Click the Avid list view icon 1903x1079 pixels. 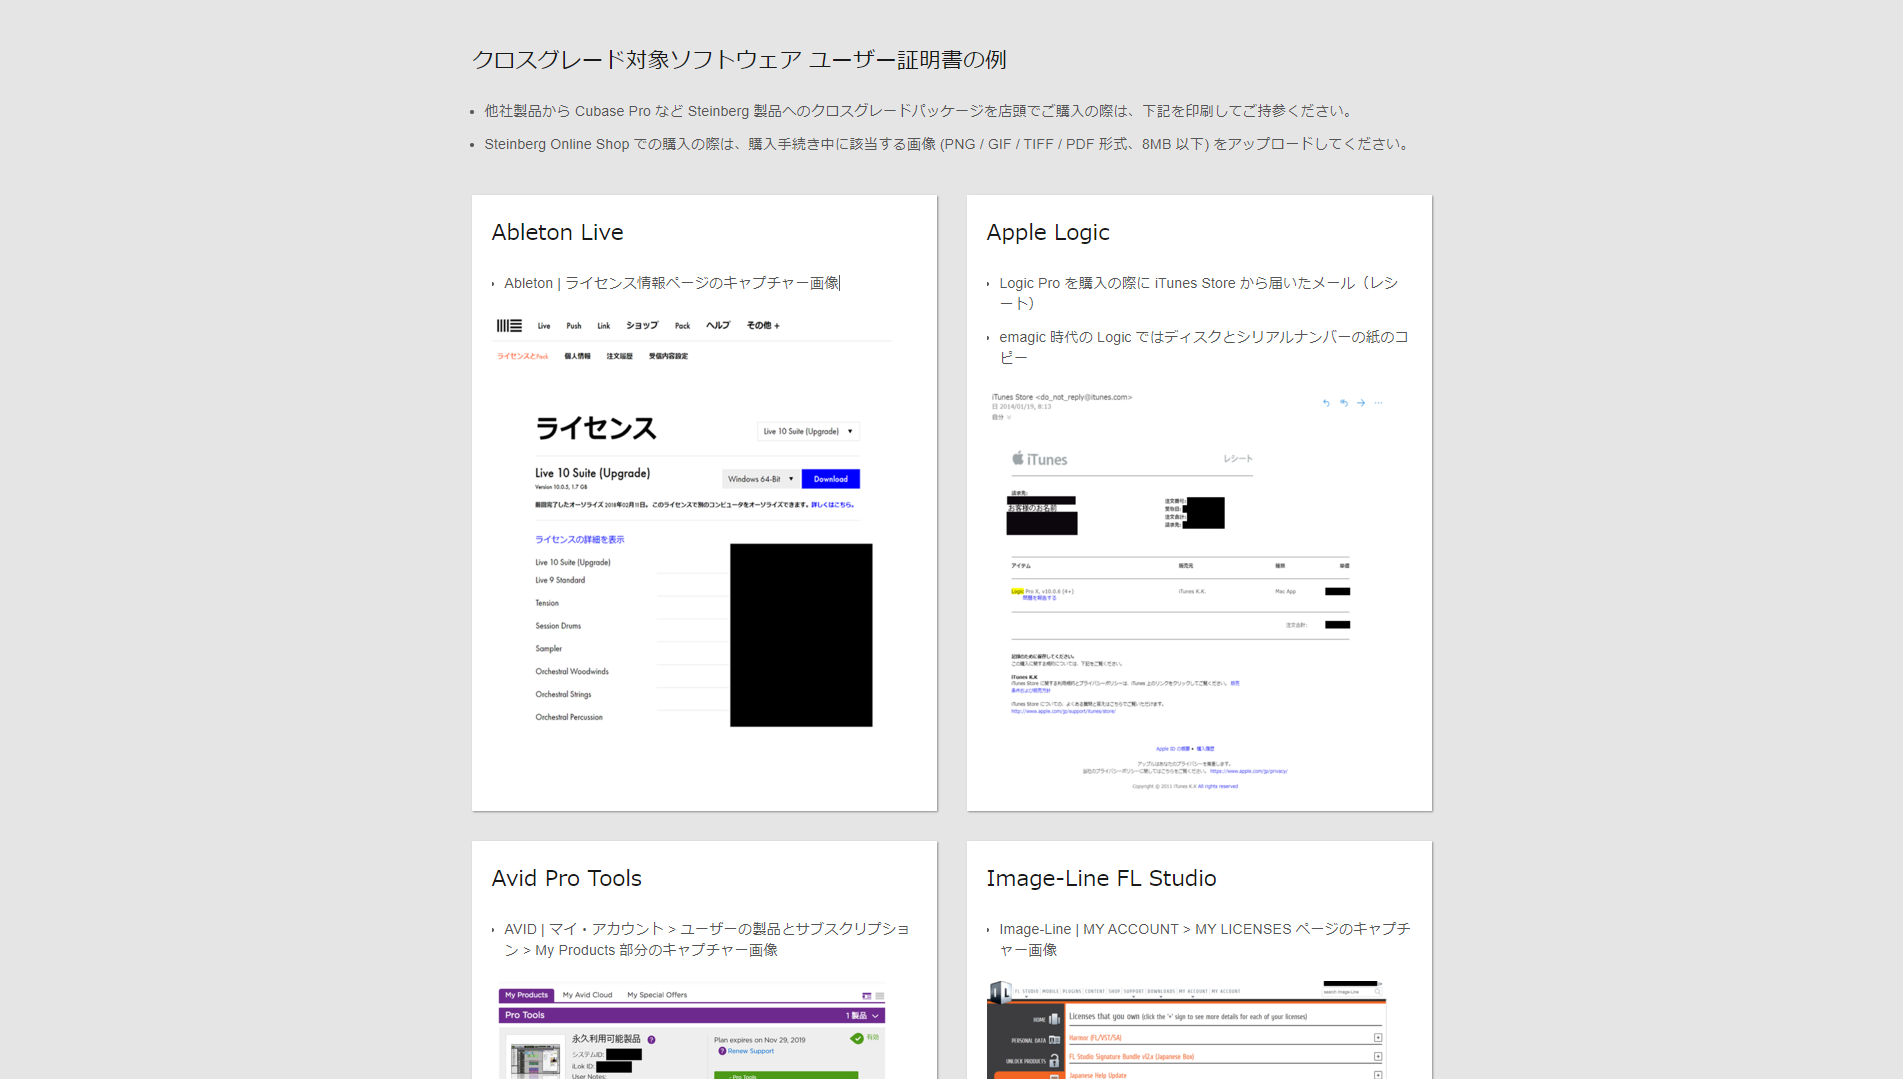click(x=880, y=996)
